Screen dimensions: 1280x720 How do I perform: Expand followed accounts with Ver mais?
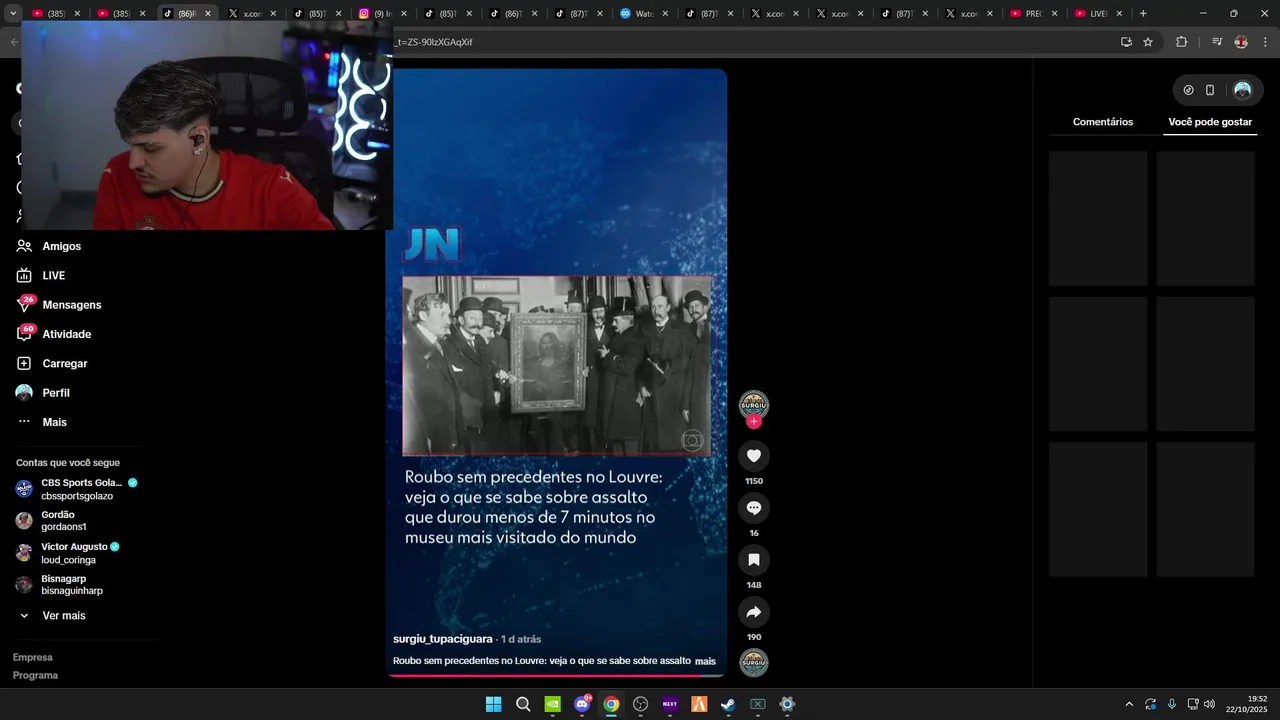52,616
